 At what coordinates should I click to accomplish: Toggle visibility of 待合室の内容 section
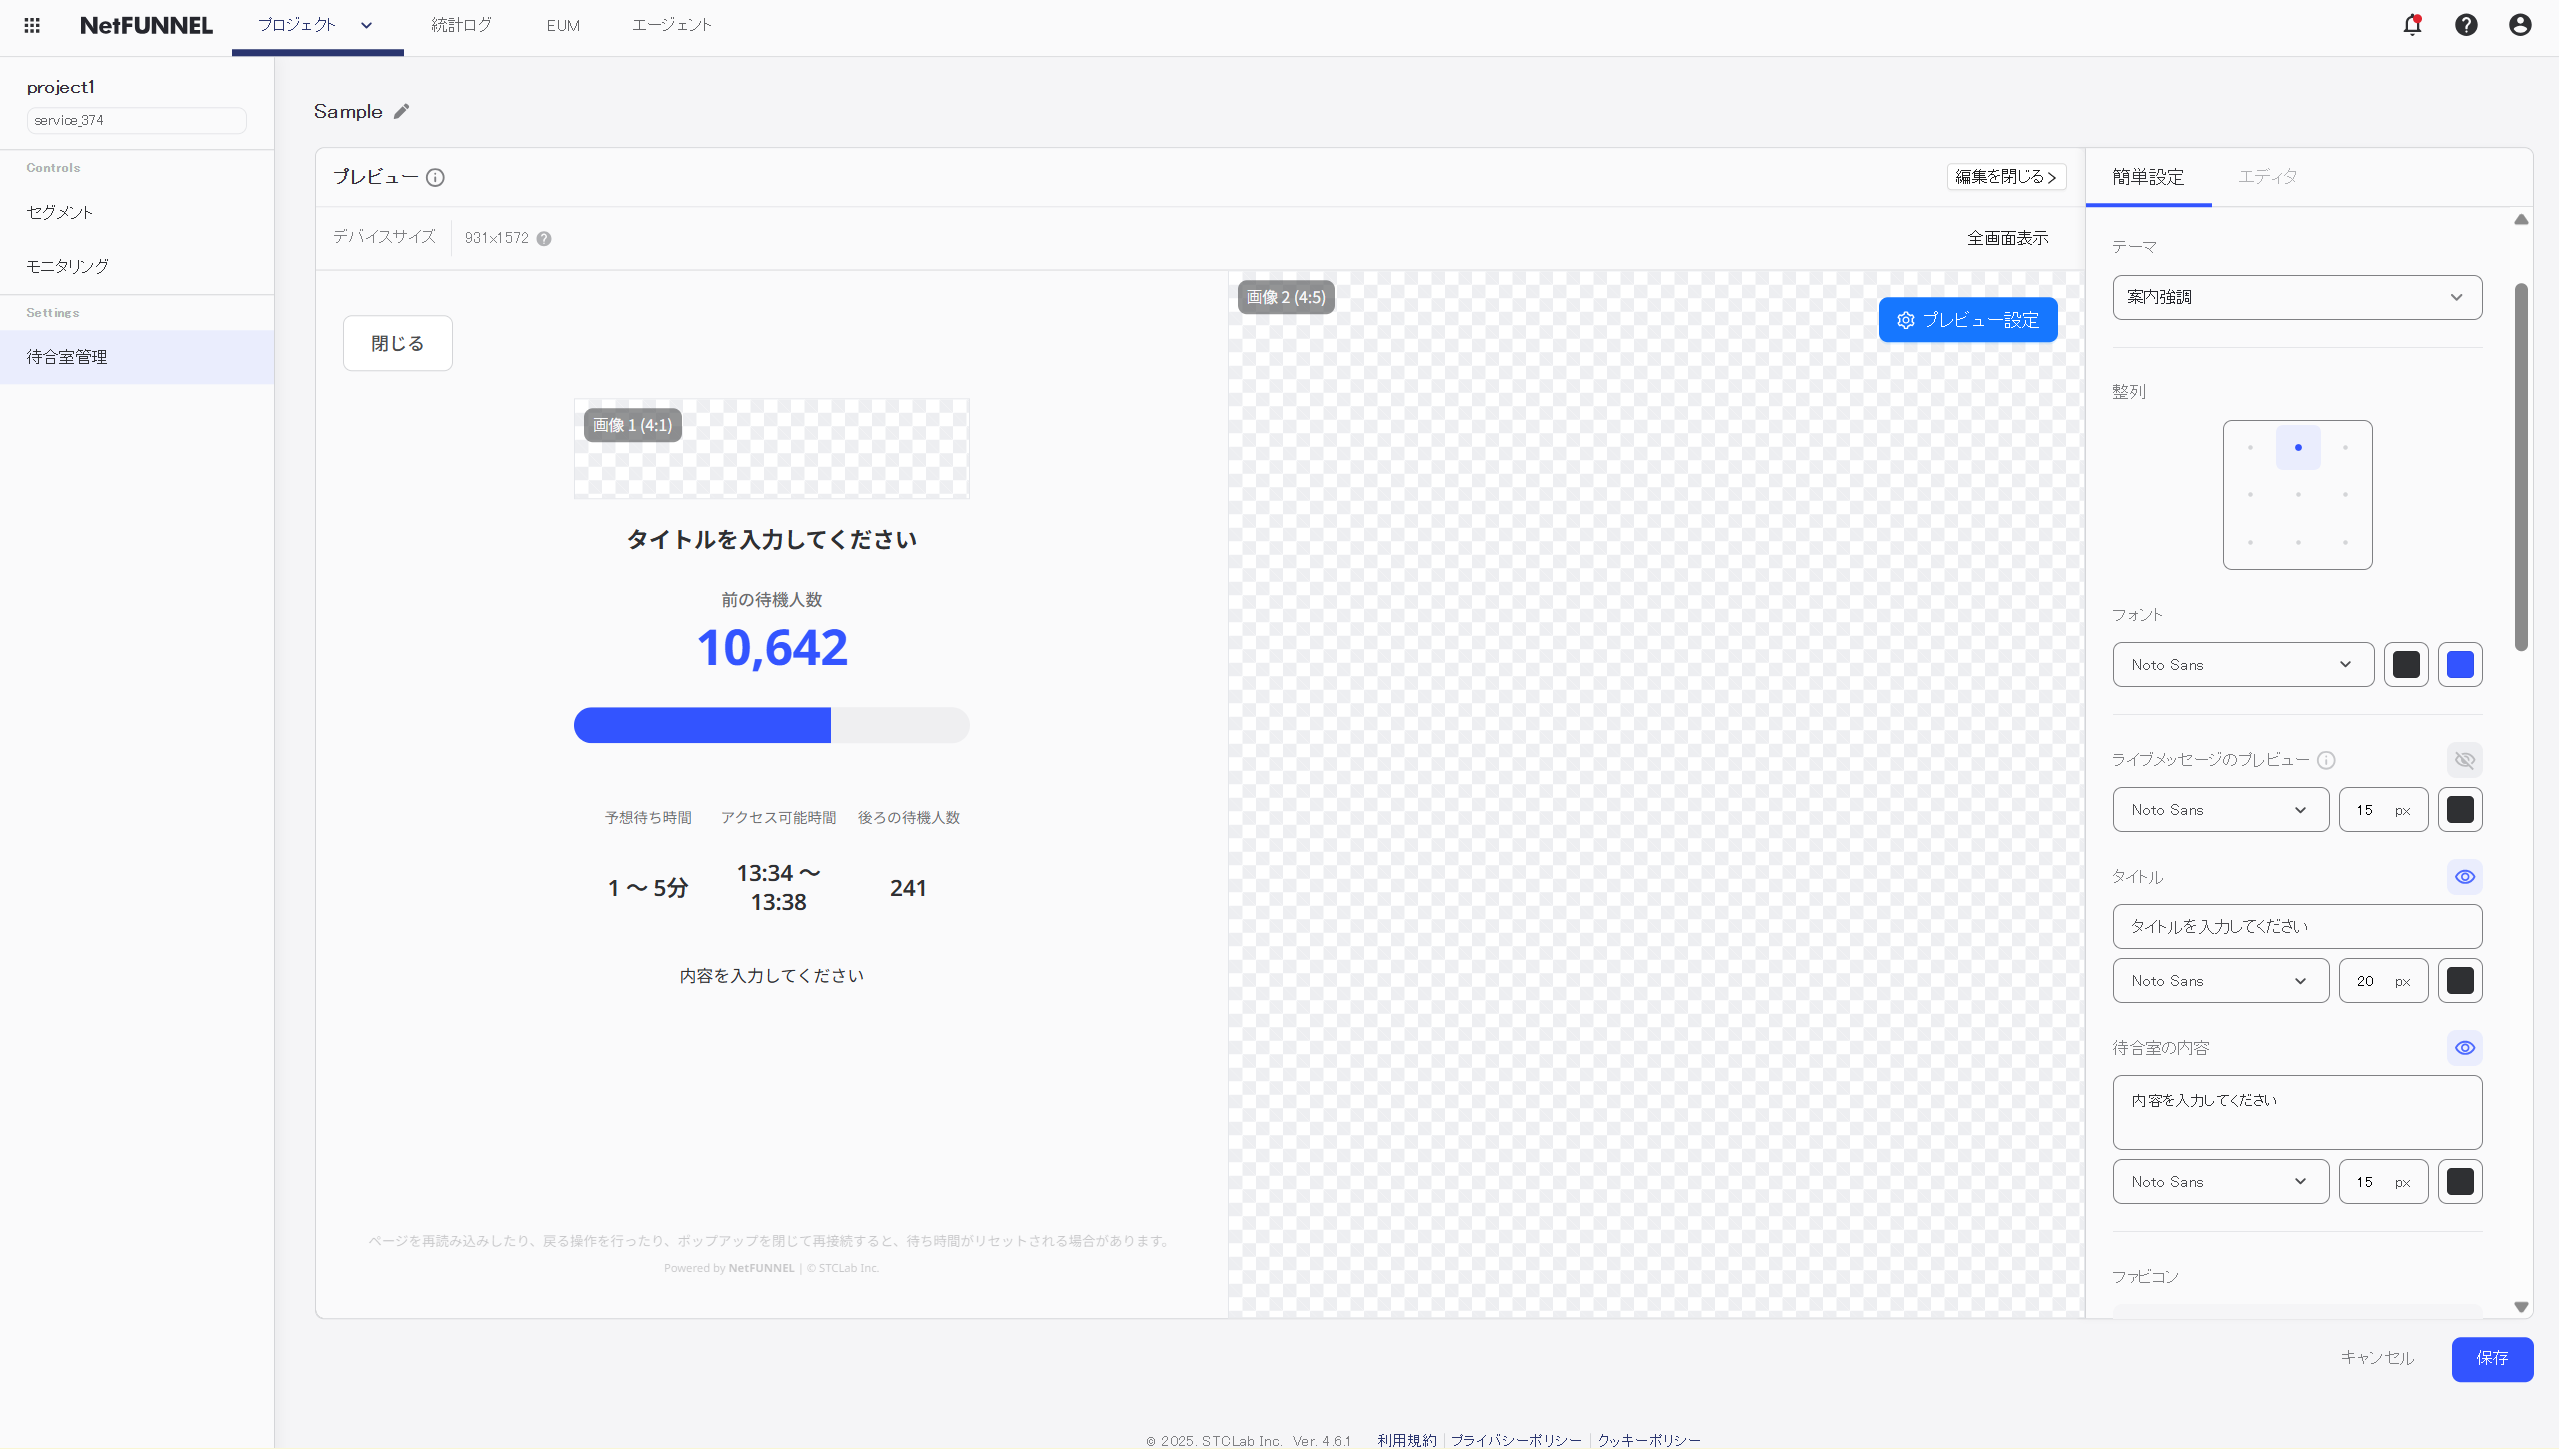[x=2465, y=1048]
